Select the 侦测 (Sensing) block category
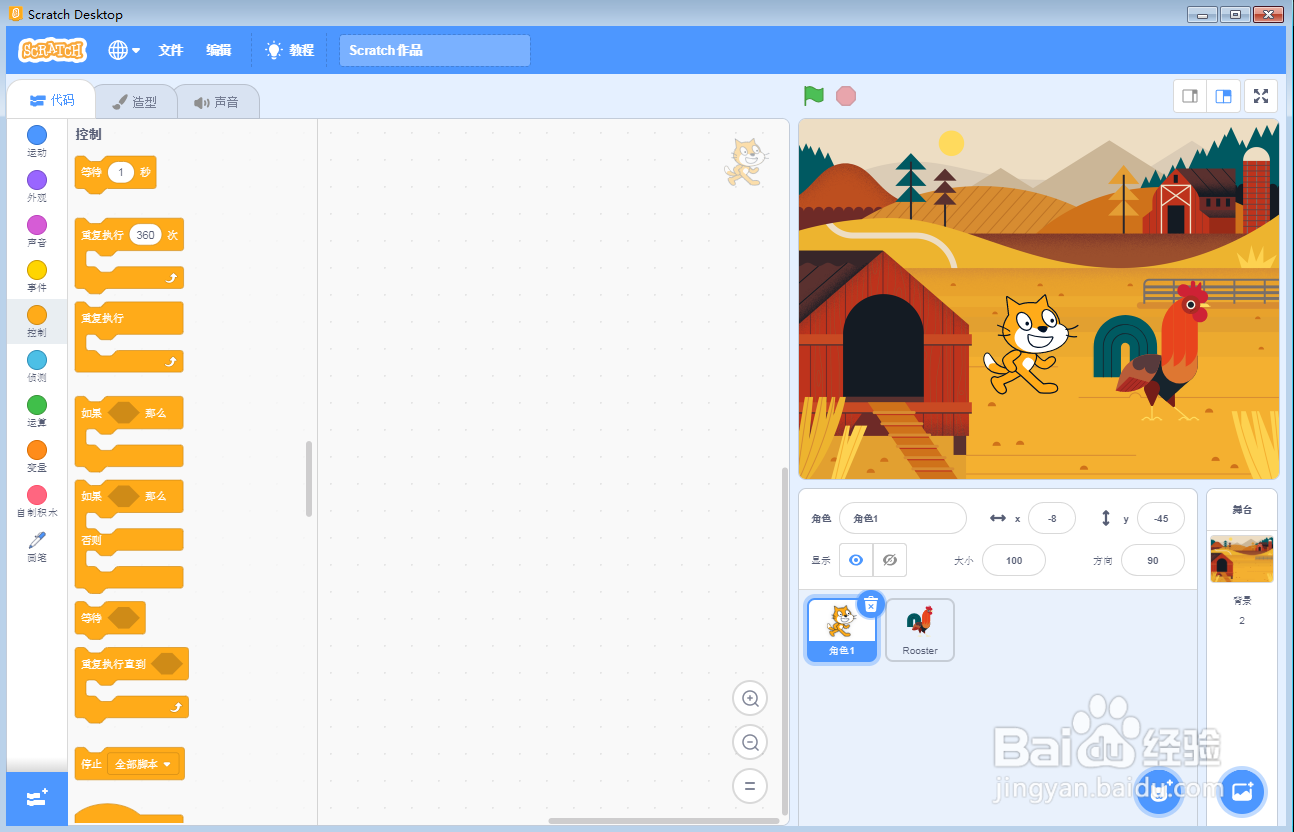Image resolution: width=1294 pixels, height=832 pixels. [37, 366]
